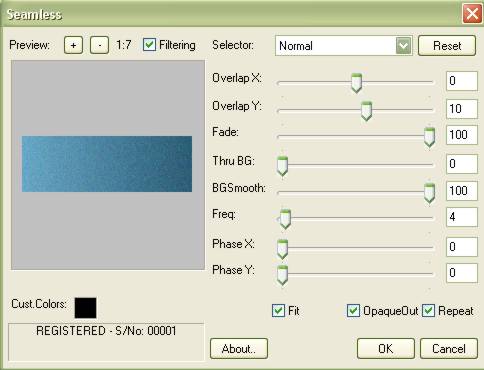Click the Overlap Y slider handle

pyautogui.click(x=366, y=111)
